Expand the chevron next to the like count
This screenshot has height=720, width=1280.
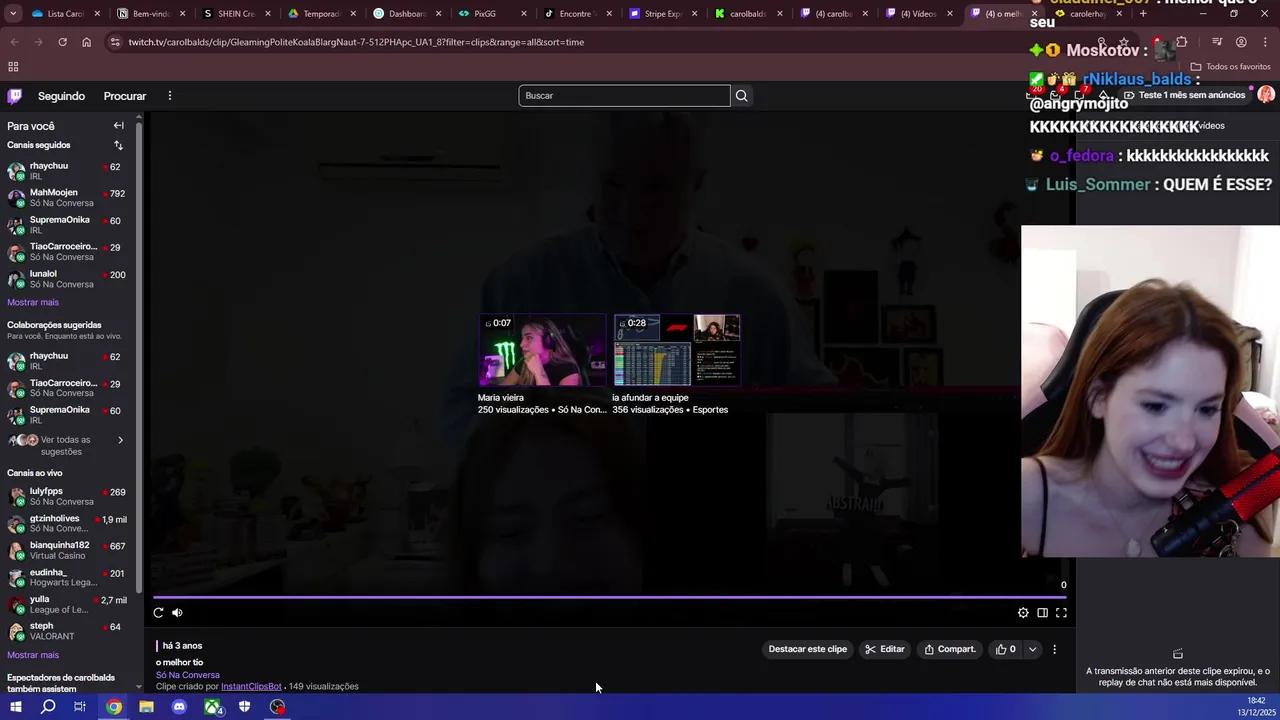pos(1032,649)
